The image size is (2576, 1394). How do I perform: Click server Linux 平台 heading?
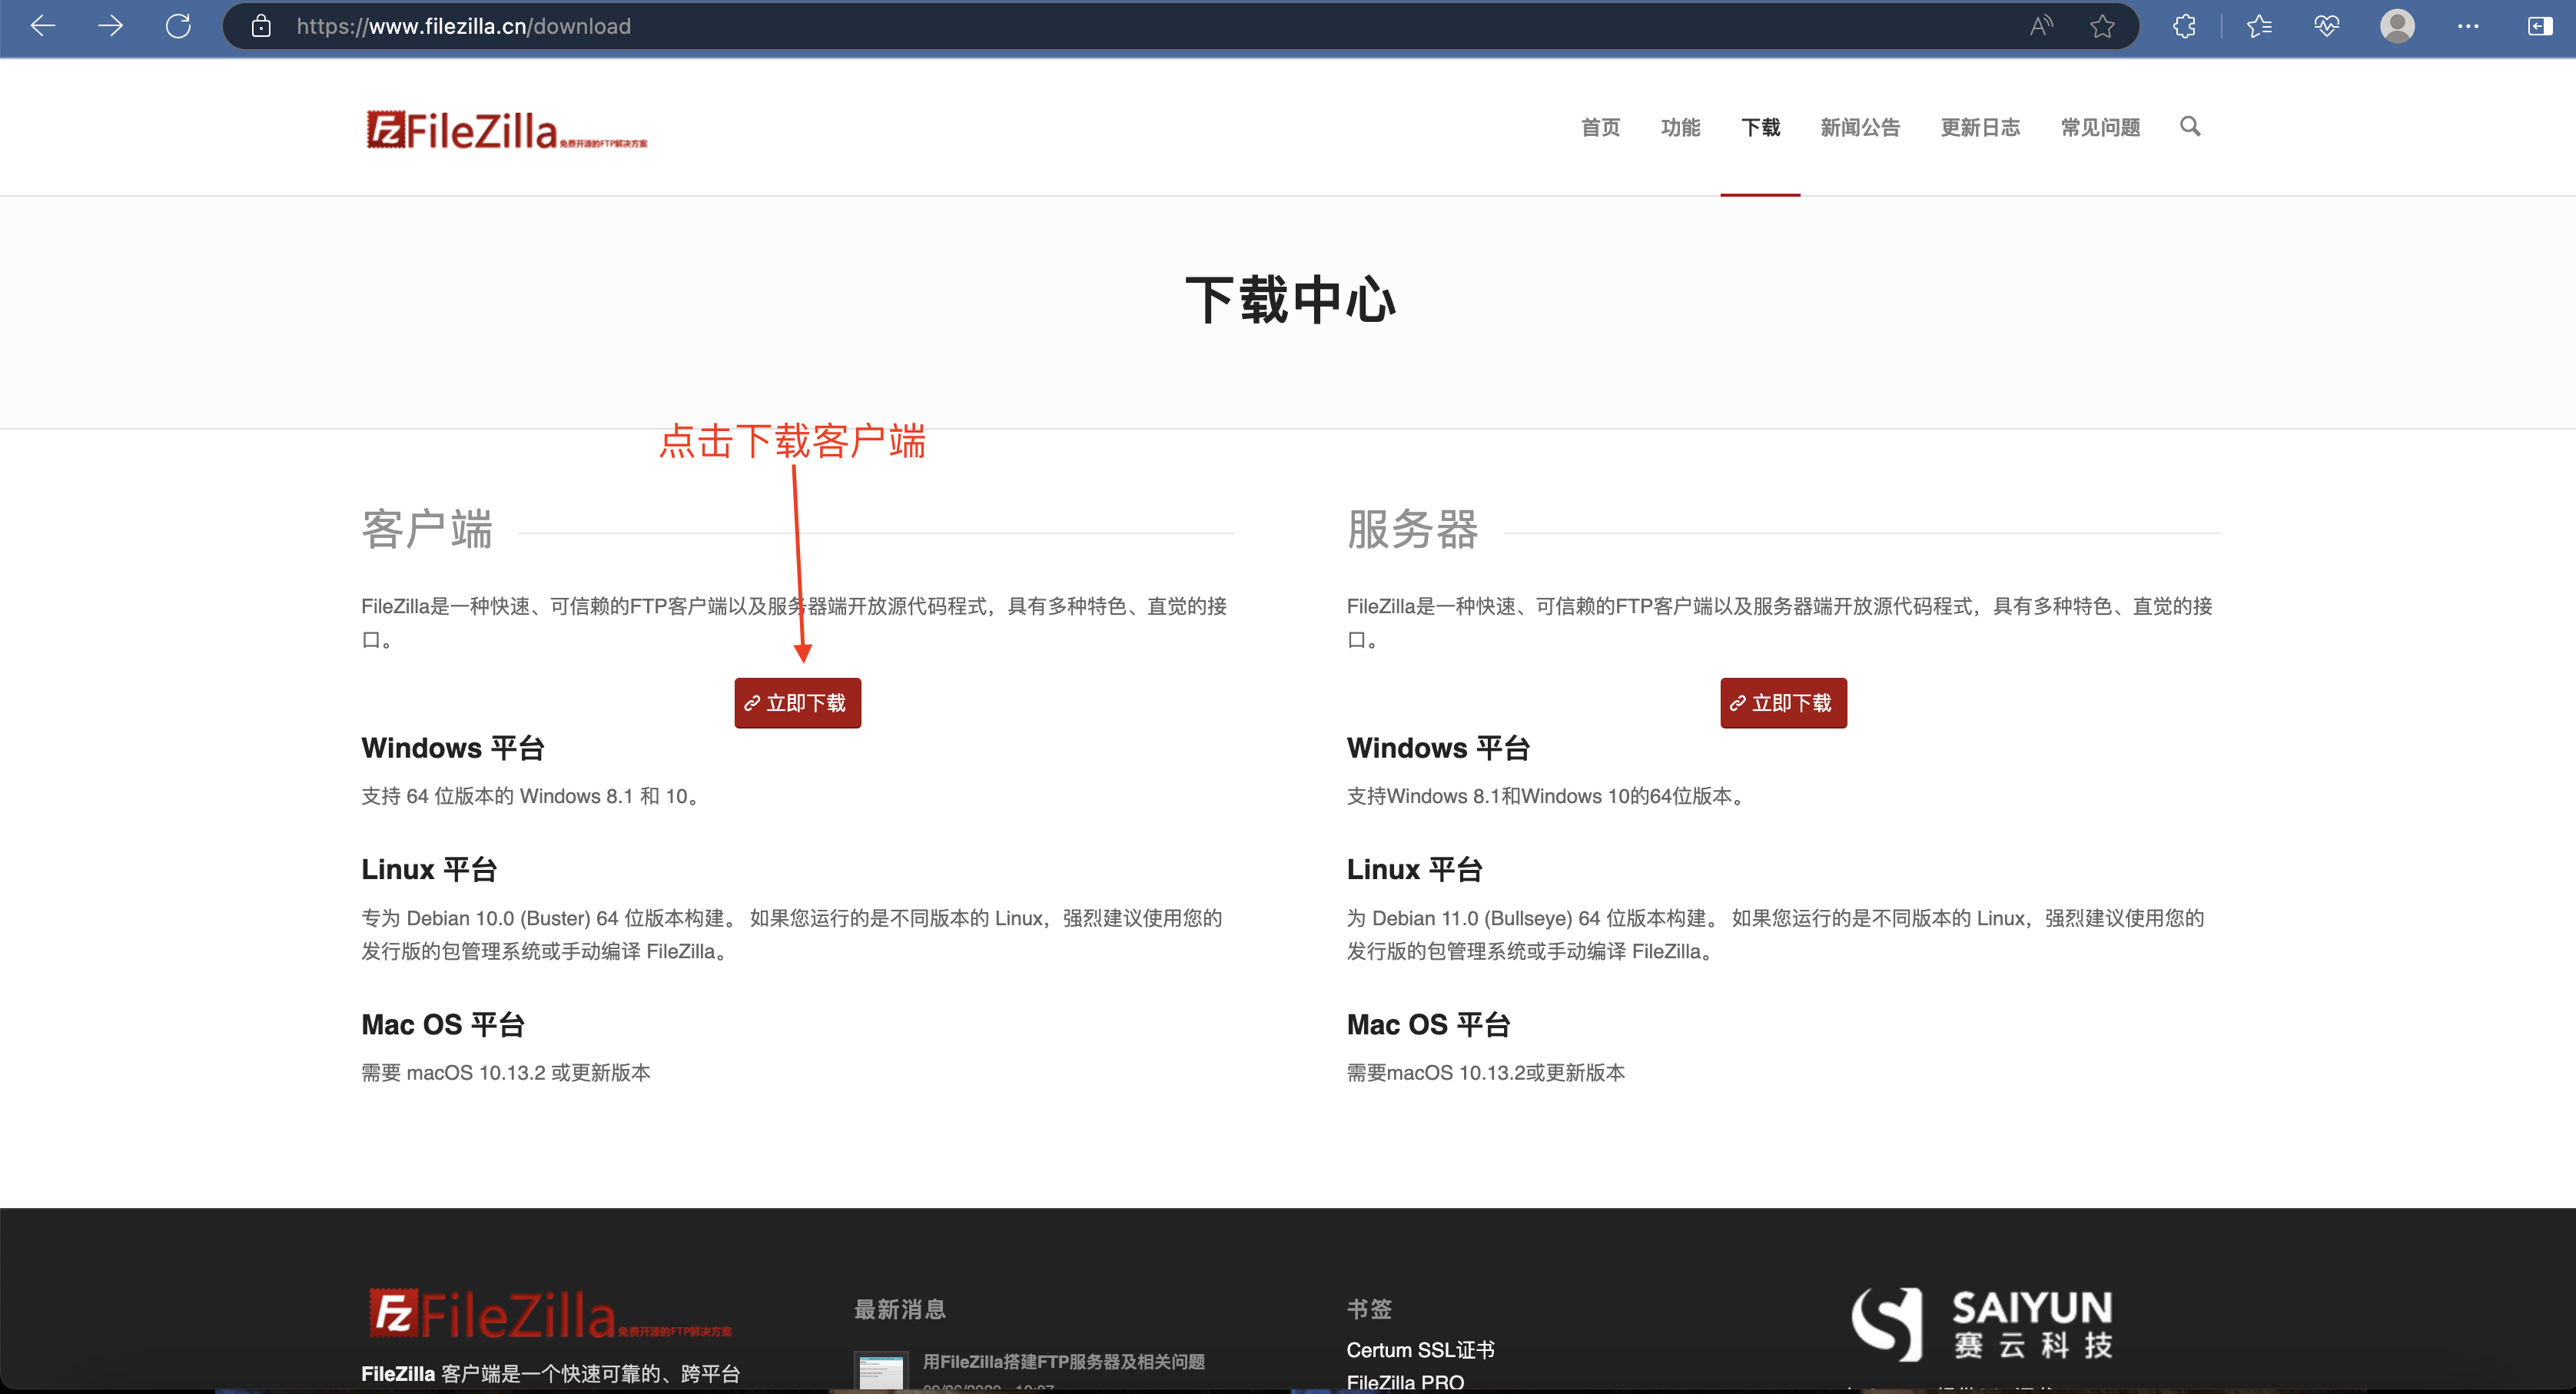tap(1415, 869)
